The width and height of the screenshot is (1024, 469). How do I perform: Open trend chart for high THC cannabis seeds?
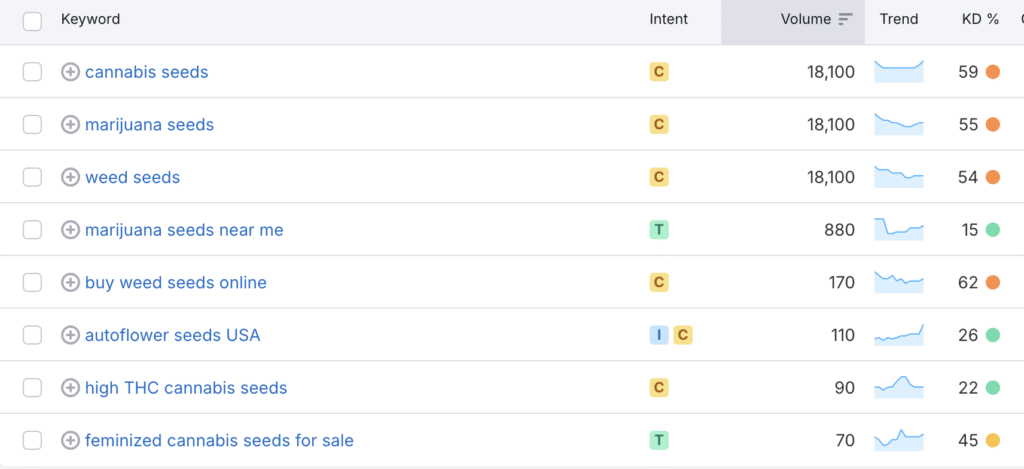899,388
